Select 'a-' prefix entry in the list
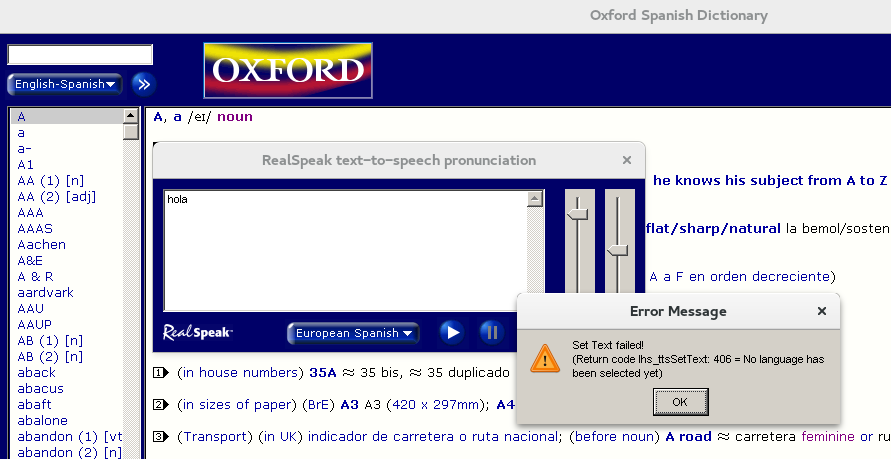Screen dimensions: 891x459 click(x=24, y=148)
